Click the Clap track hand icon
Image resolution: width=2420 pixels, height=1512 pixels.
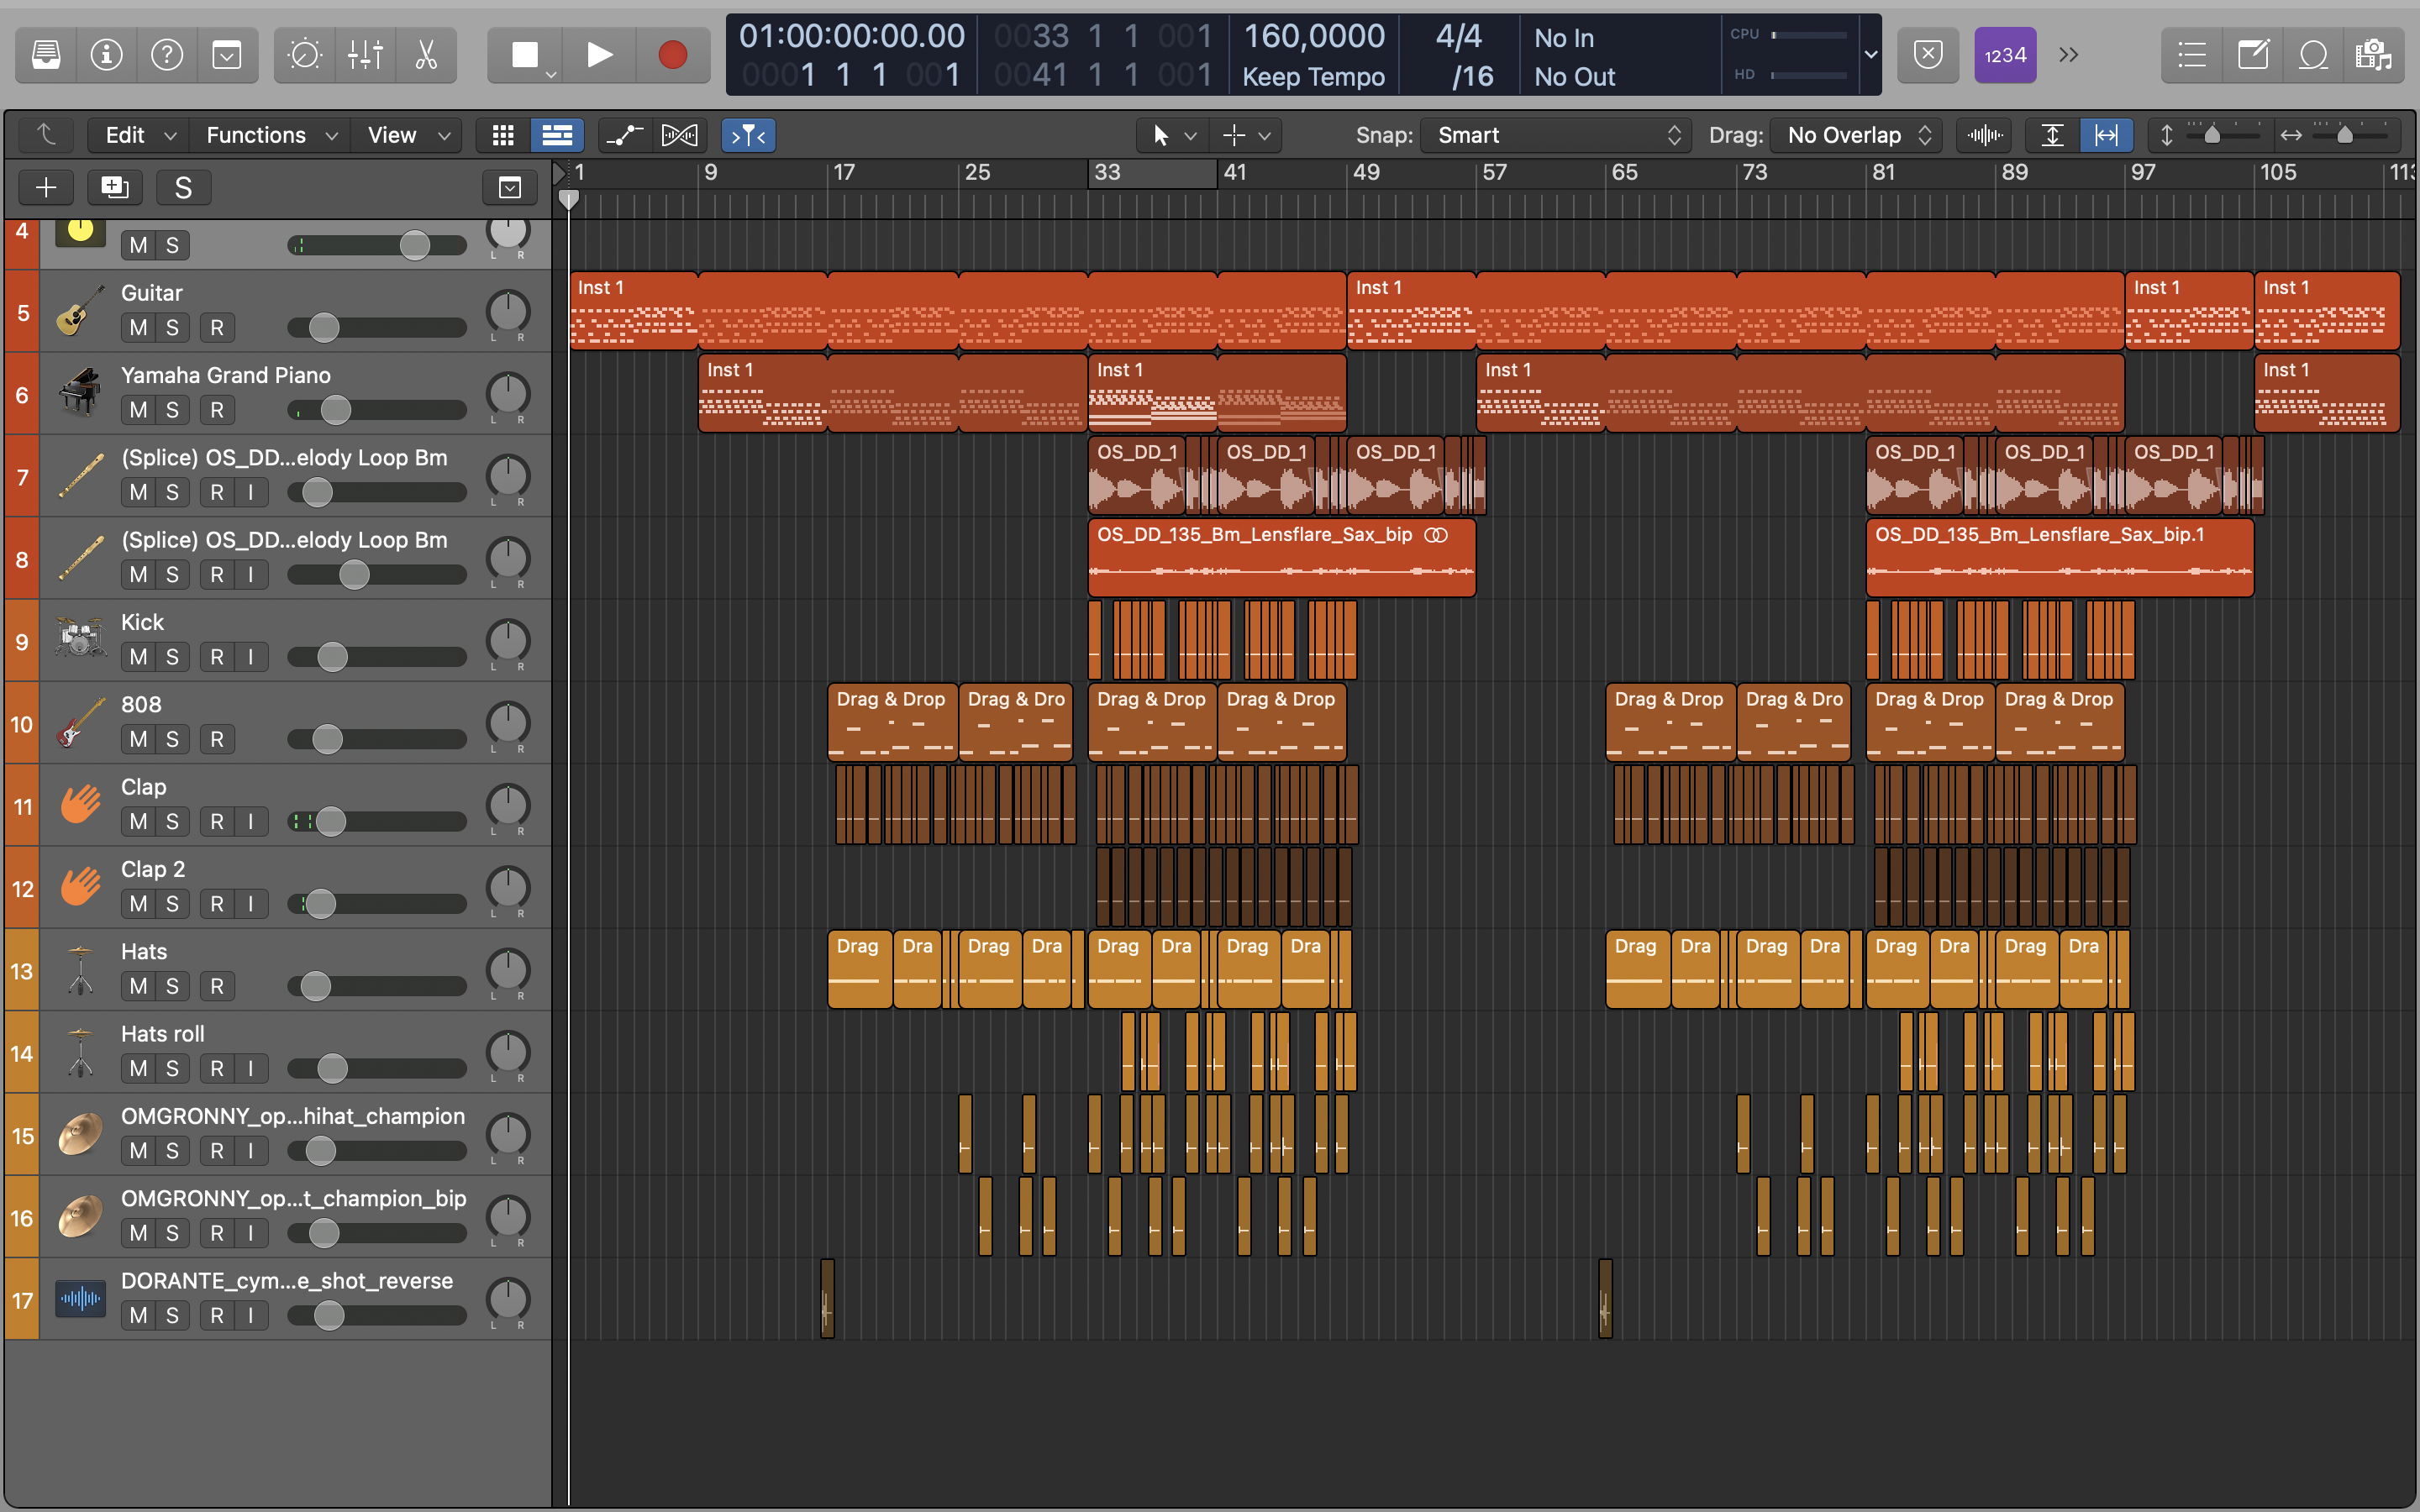pos(80,805)
